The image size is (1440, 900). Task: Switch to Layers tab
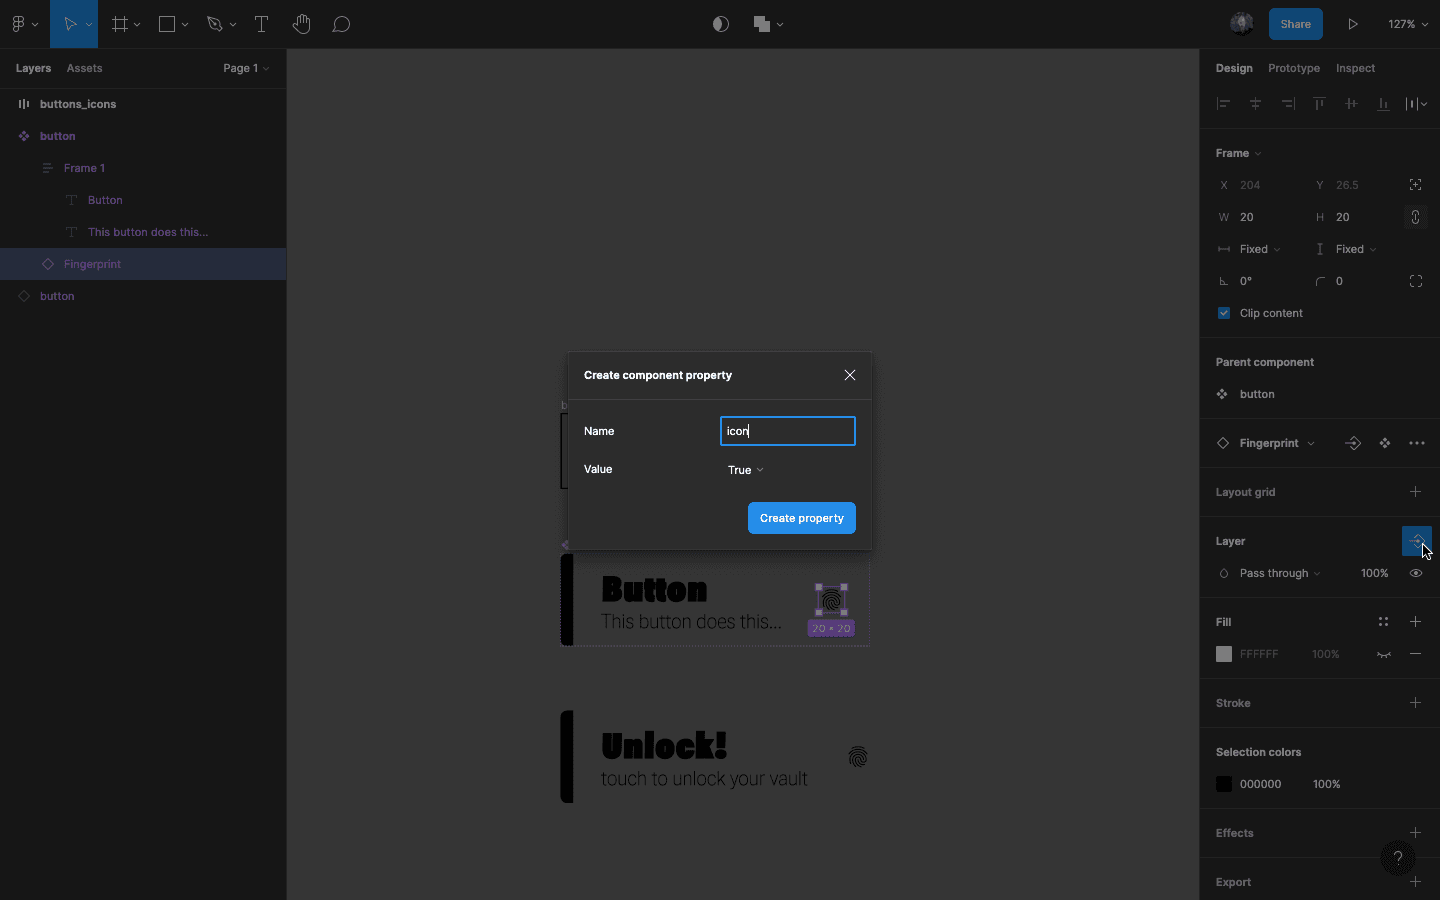coord(33,68)
